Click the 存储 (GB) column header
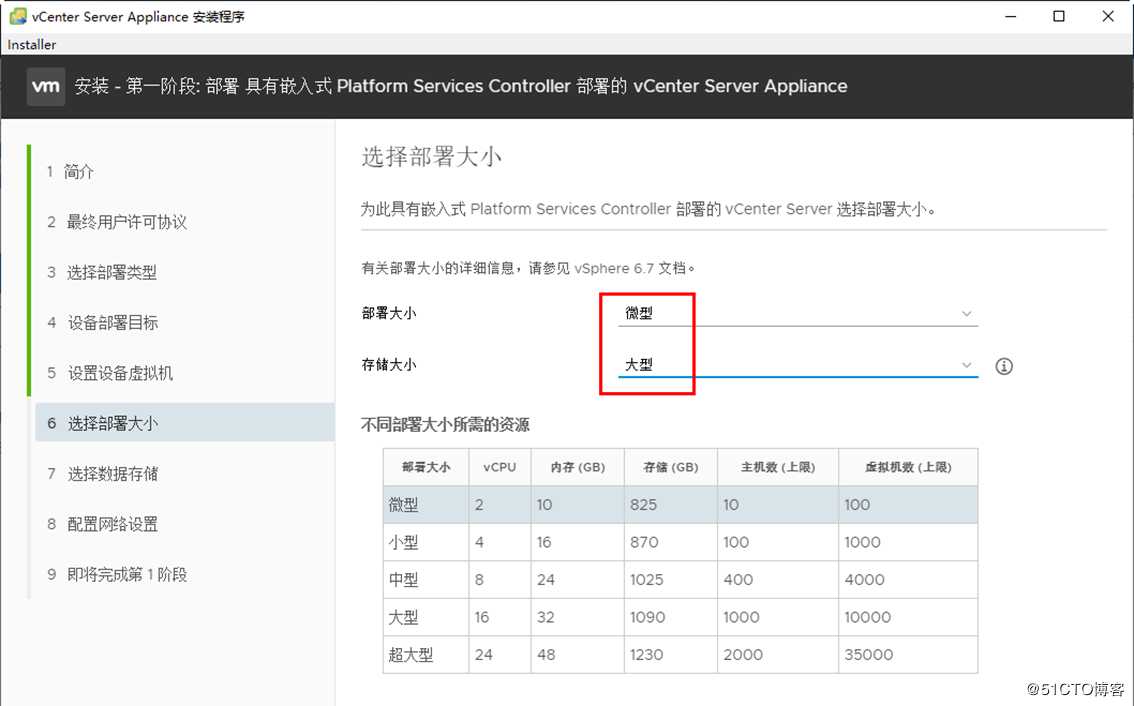The height and width of the screenshot is (706, 1134). (671, 467)
